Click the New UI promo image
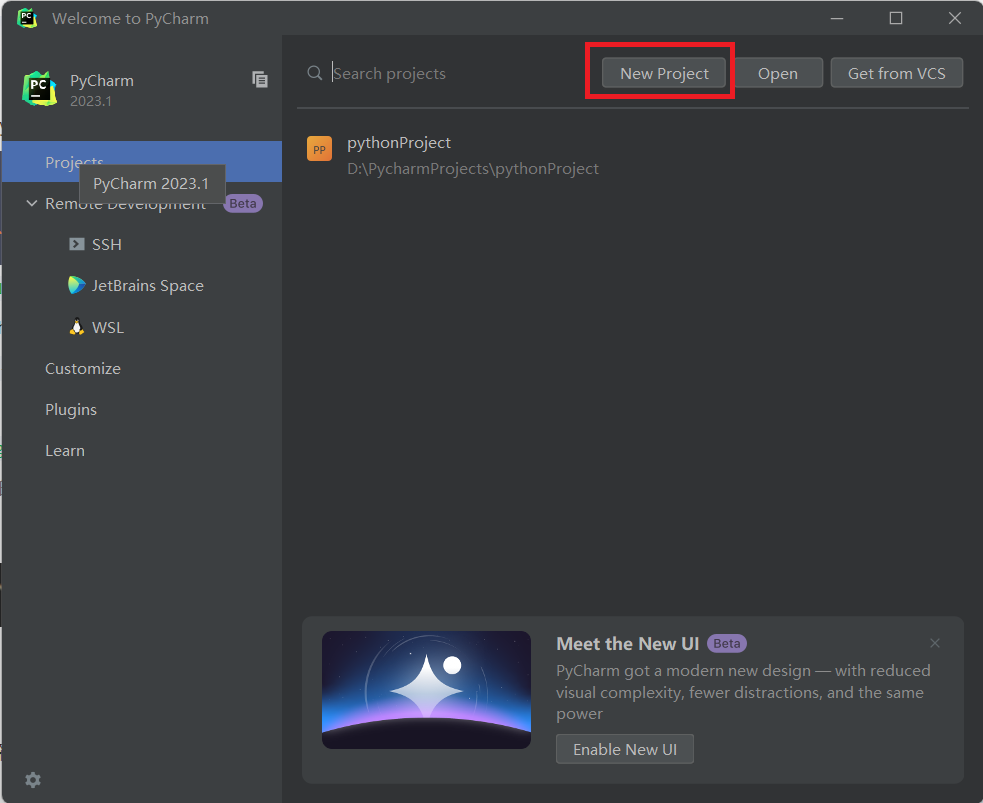Viewport: 983px width, 803px height. point(426,690)
